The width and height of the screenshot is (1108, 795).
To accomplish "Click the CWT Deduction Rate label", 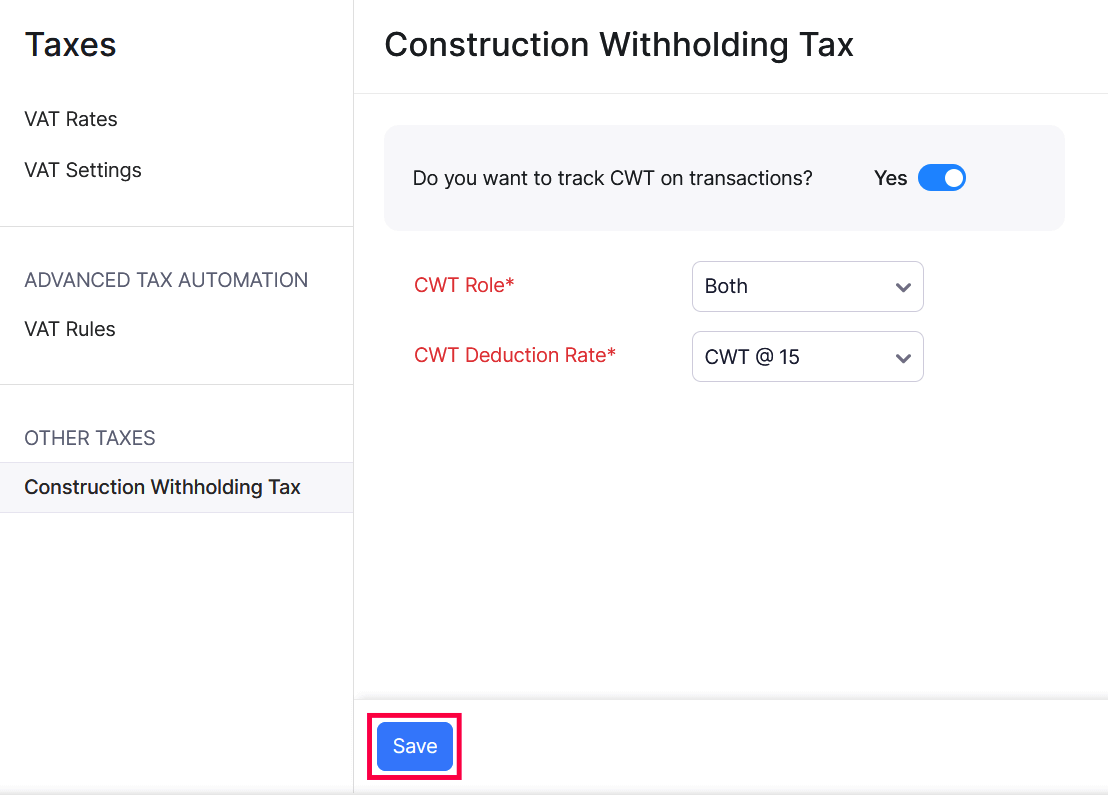I will tap(515, 355).
